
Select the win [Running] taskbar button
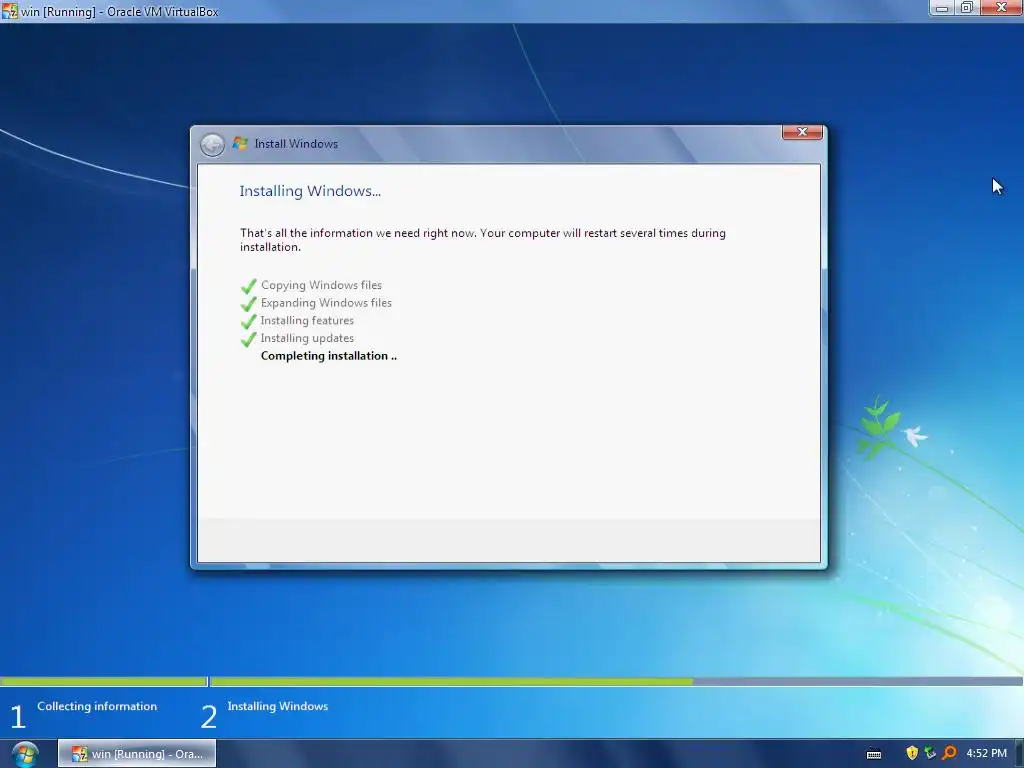pos(137,754)
